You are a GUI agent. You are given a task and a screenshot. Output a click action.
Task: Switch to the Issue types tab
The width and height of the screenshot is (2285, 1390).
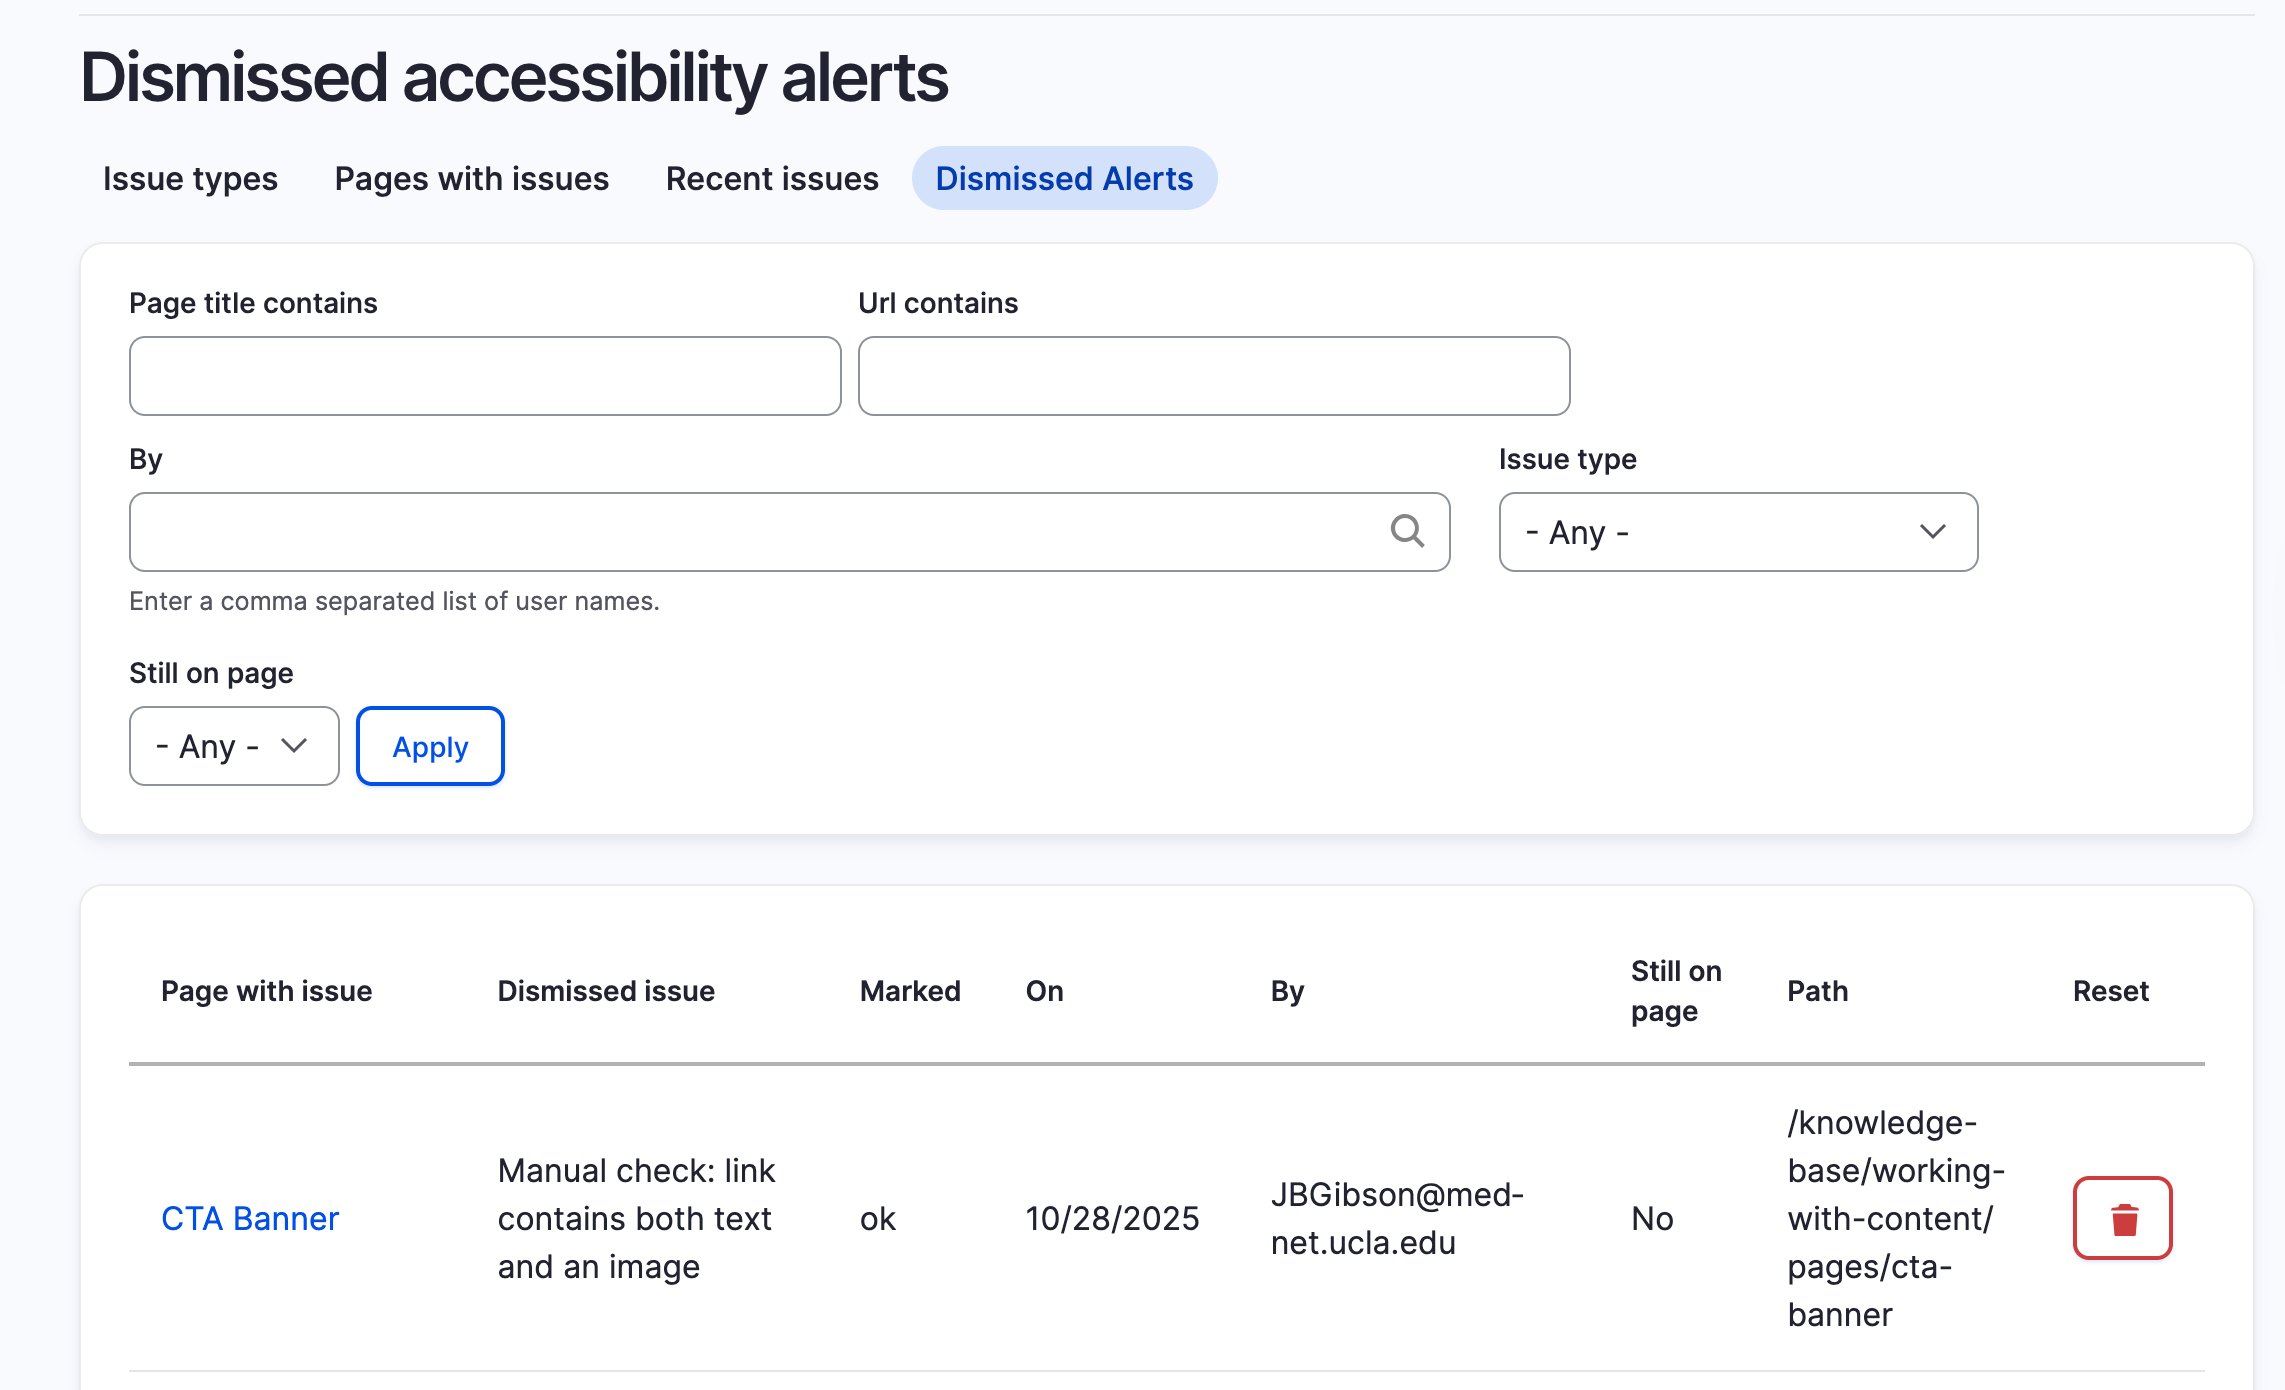pyautogui.click(x=190, y=179)
